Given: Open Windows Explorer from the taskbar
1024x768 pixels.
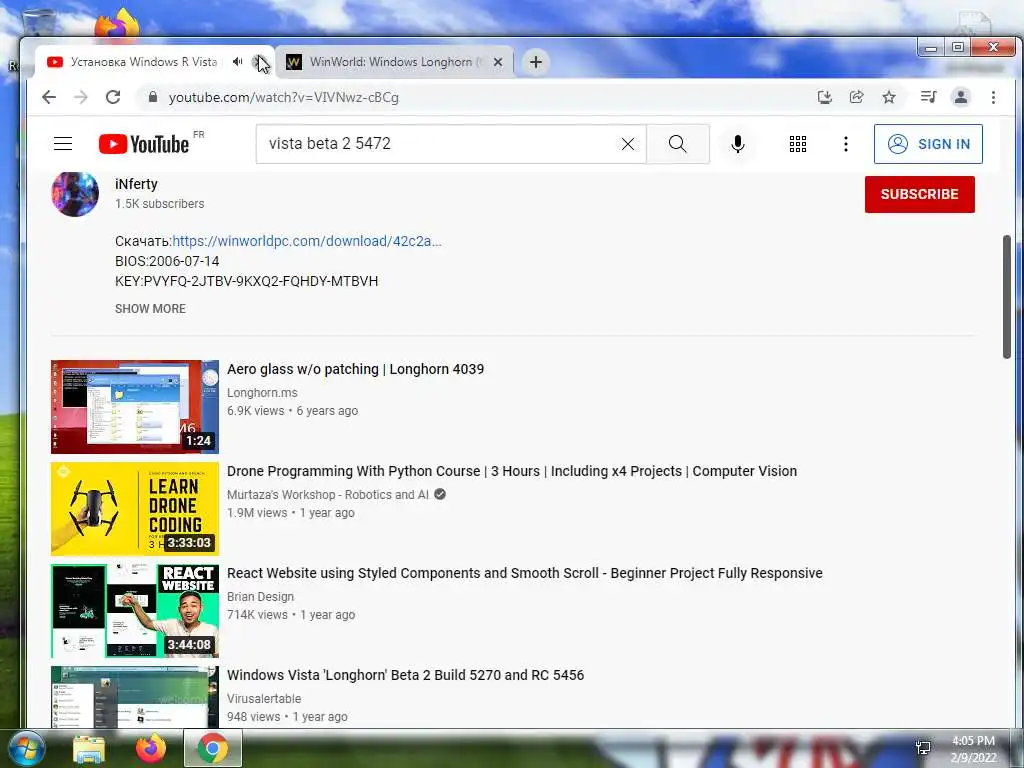Looking at the screenshot, I should [89, 750].
